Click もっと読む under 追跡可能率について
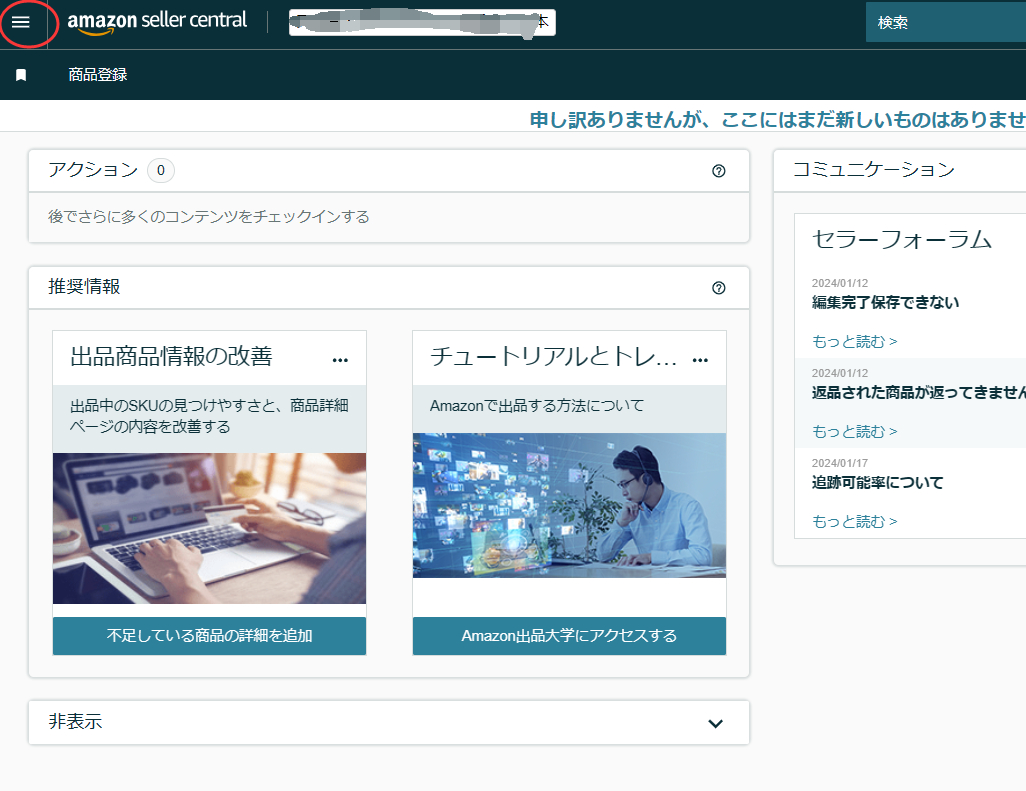Image resolution: width=1026 pixels, height=791 pixels. point(855,521)
